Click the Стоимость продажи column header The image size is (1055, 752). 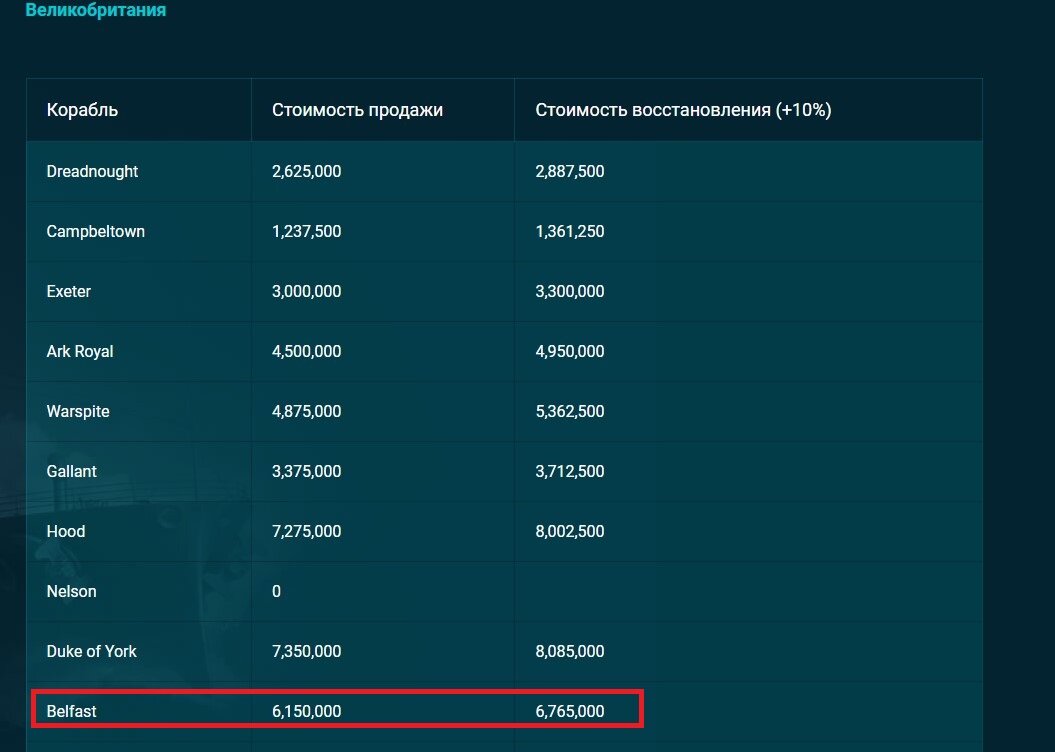pos(357,110)
